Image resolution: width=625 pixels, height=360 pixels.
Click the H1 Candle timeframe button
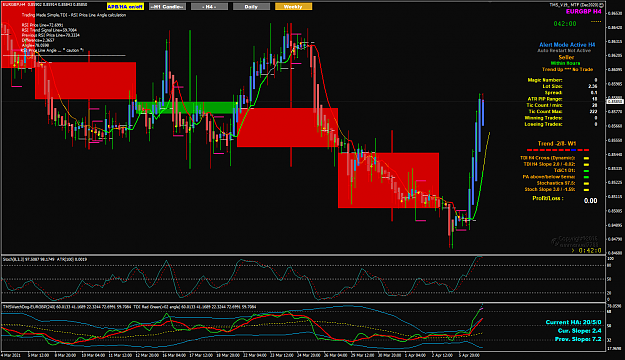[x=167, y=7]
